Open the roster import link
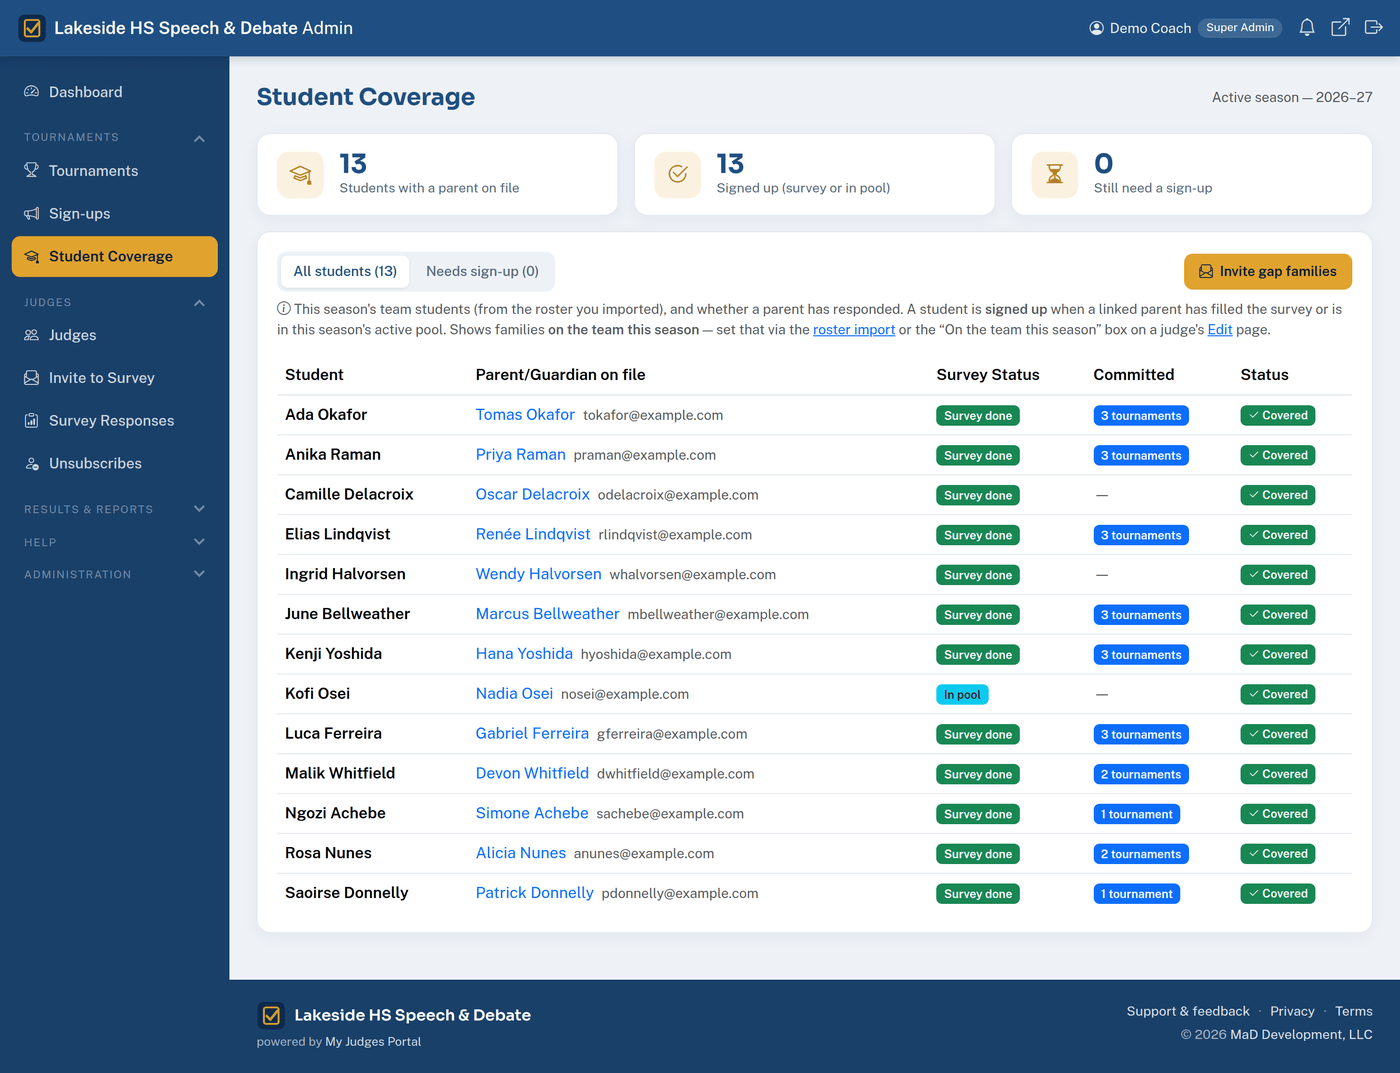The height and width of the screenshot is (1073, 1400). [x=854, y=330]
